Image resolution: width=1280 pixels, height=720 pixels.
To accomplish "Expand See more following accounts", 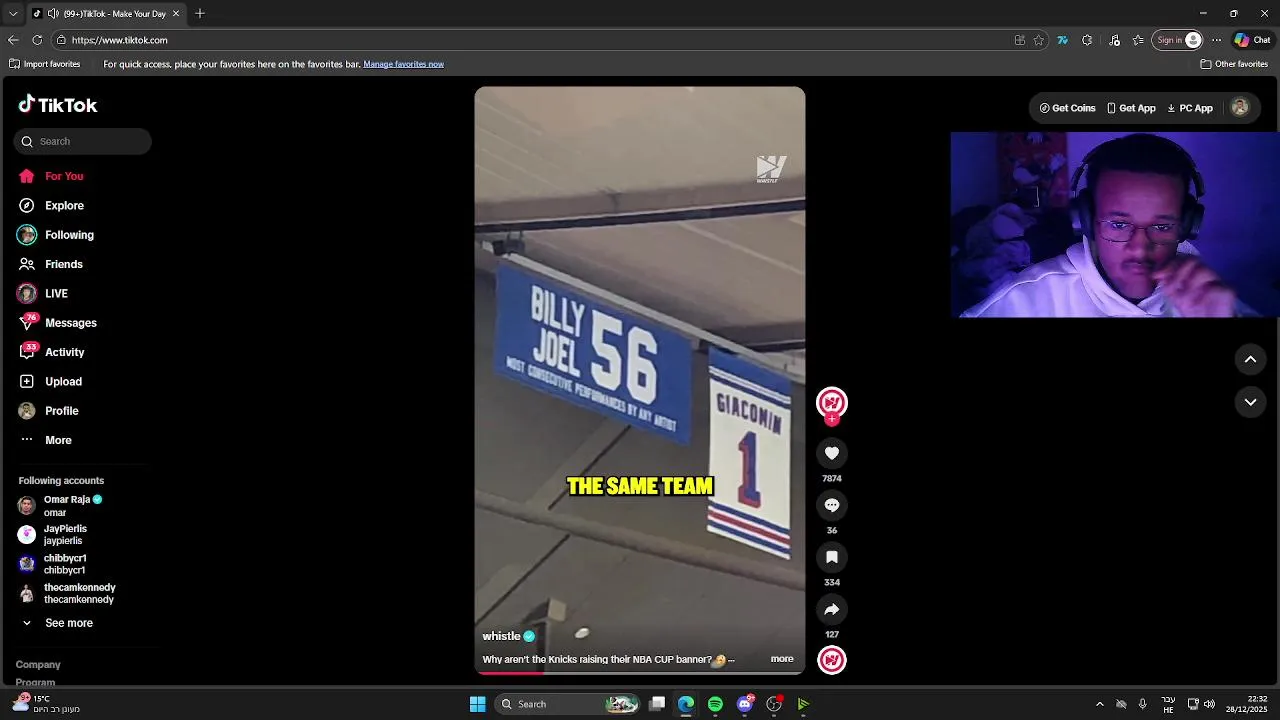I will 57,623.
